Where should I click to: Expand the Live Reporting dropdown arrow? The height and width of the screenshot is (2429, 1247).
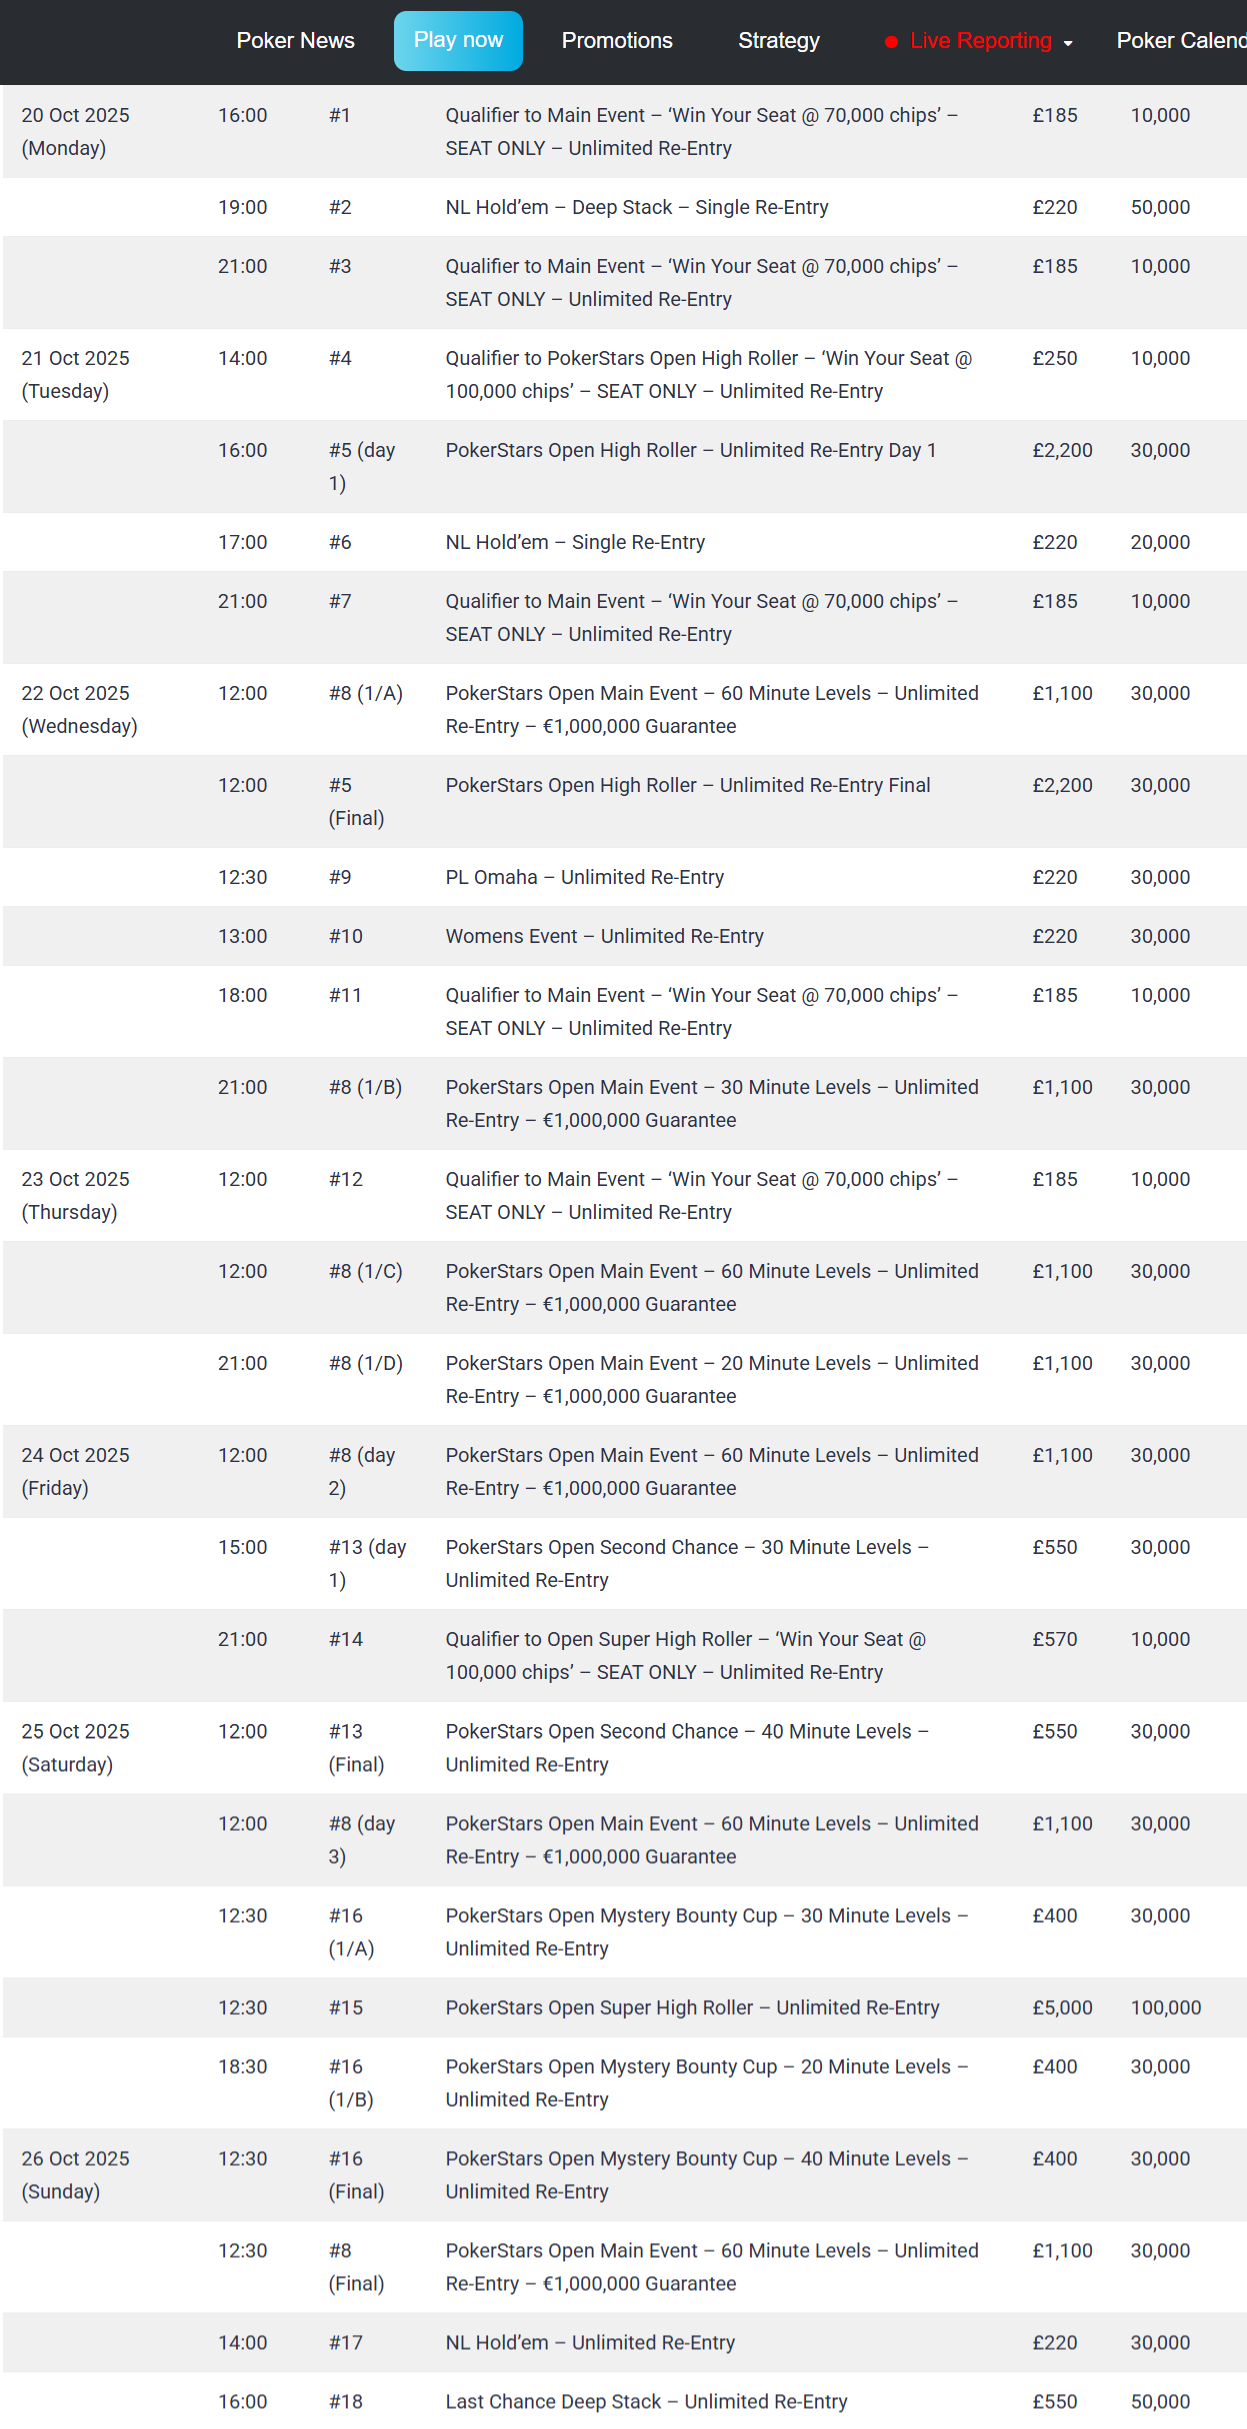(1068, 43)
